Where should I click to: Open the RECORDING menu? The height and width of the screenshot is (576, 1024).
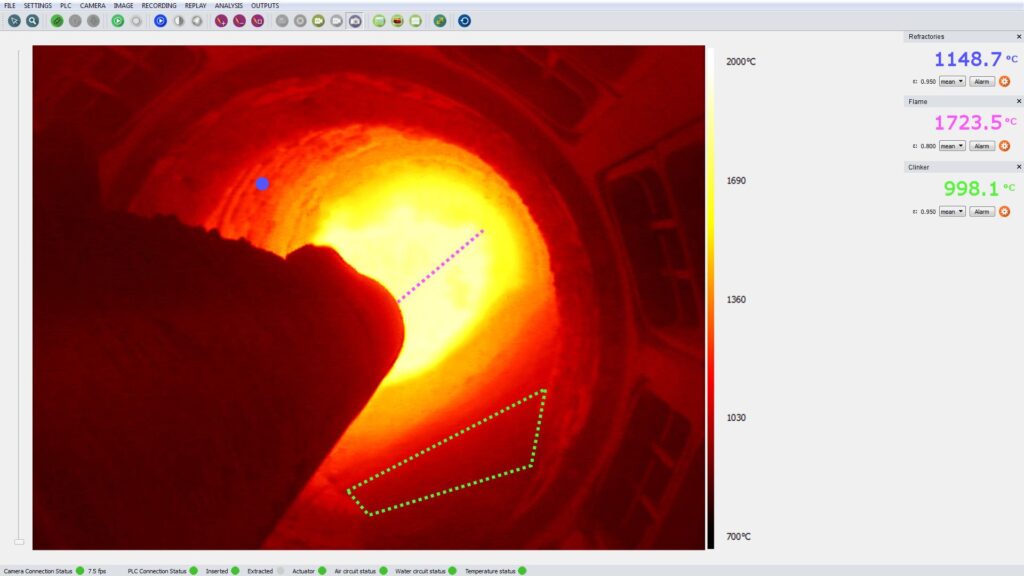click(x=159, y=5)
